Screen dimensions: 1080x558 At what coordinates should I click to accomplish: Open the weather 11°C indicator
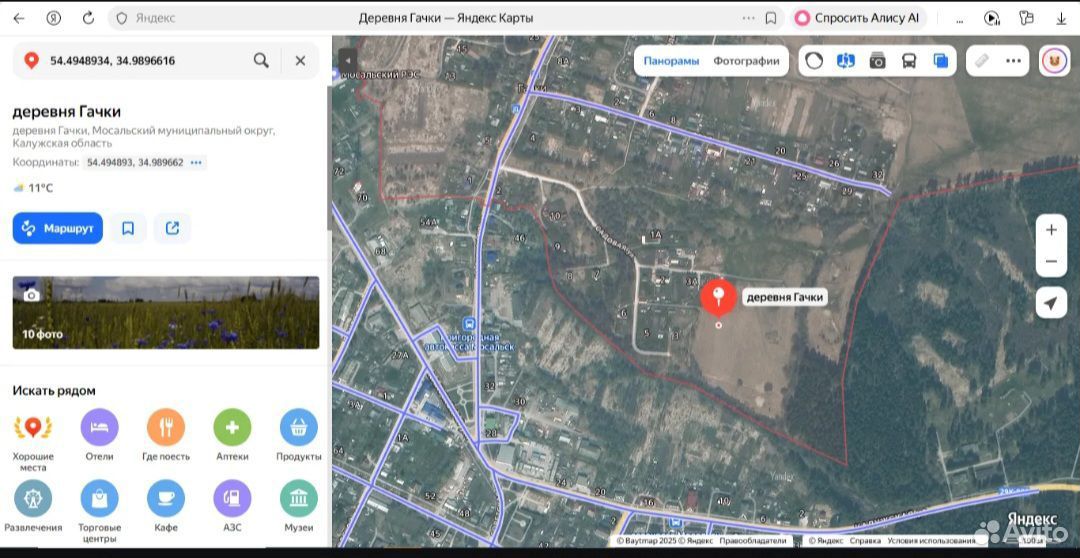(33, 188)
